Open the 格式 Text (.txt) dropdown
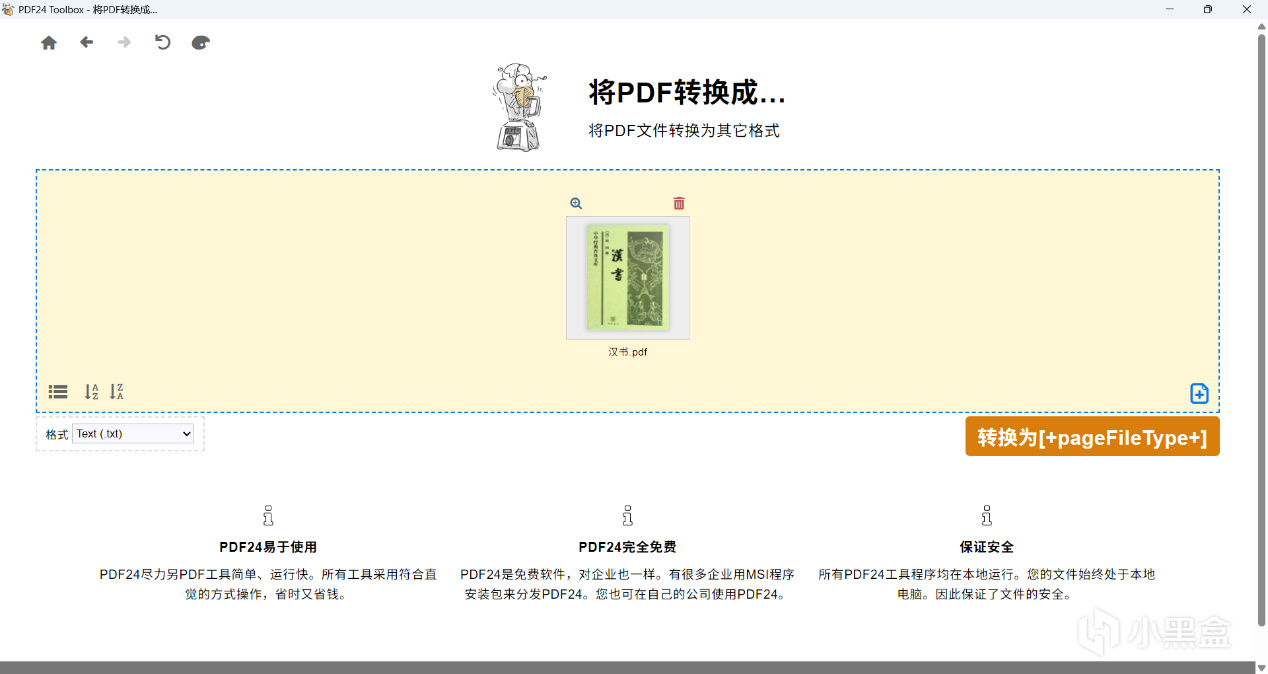Screen dimensions: 1268x674 133,434
